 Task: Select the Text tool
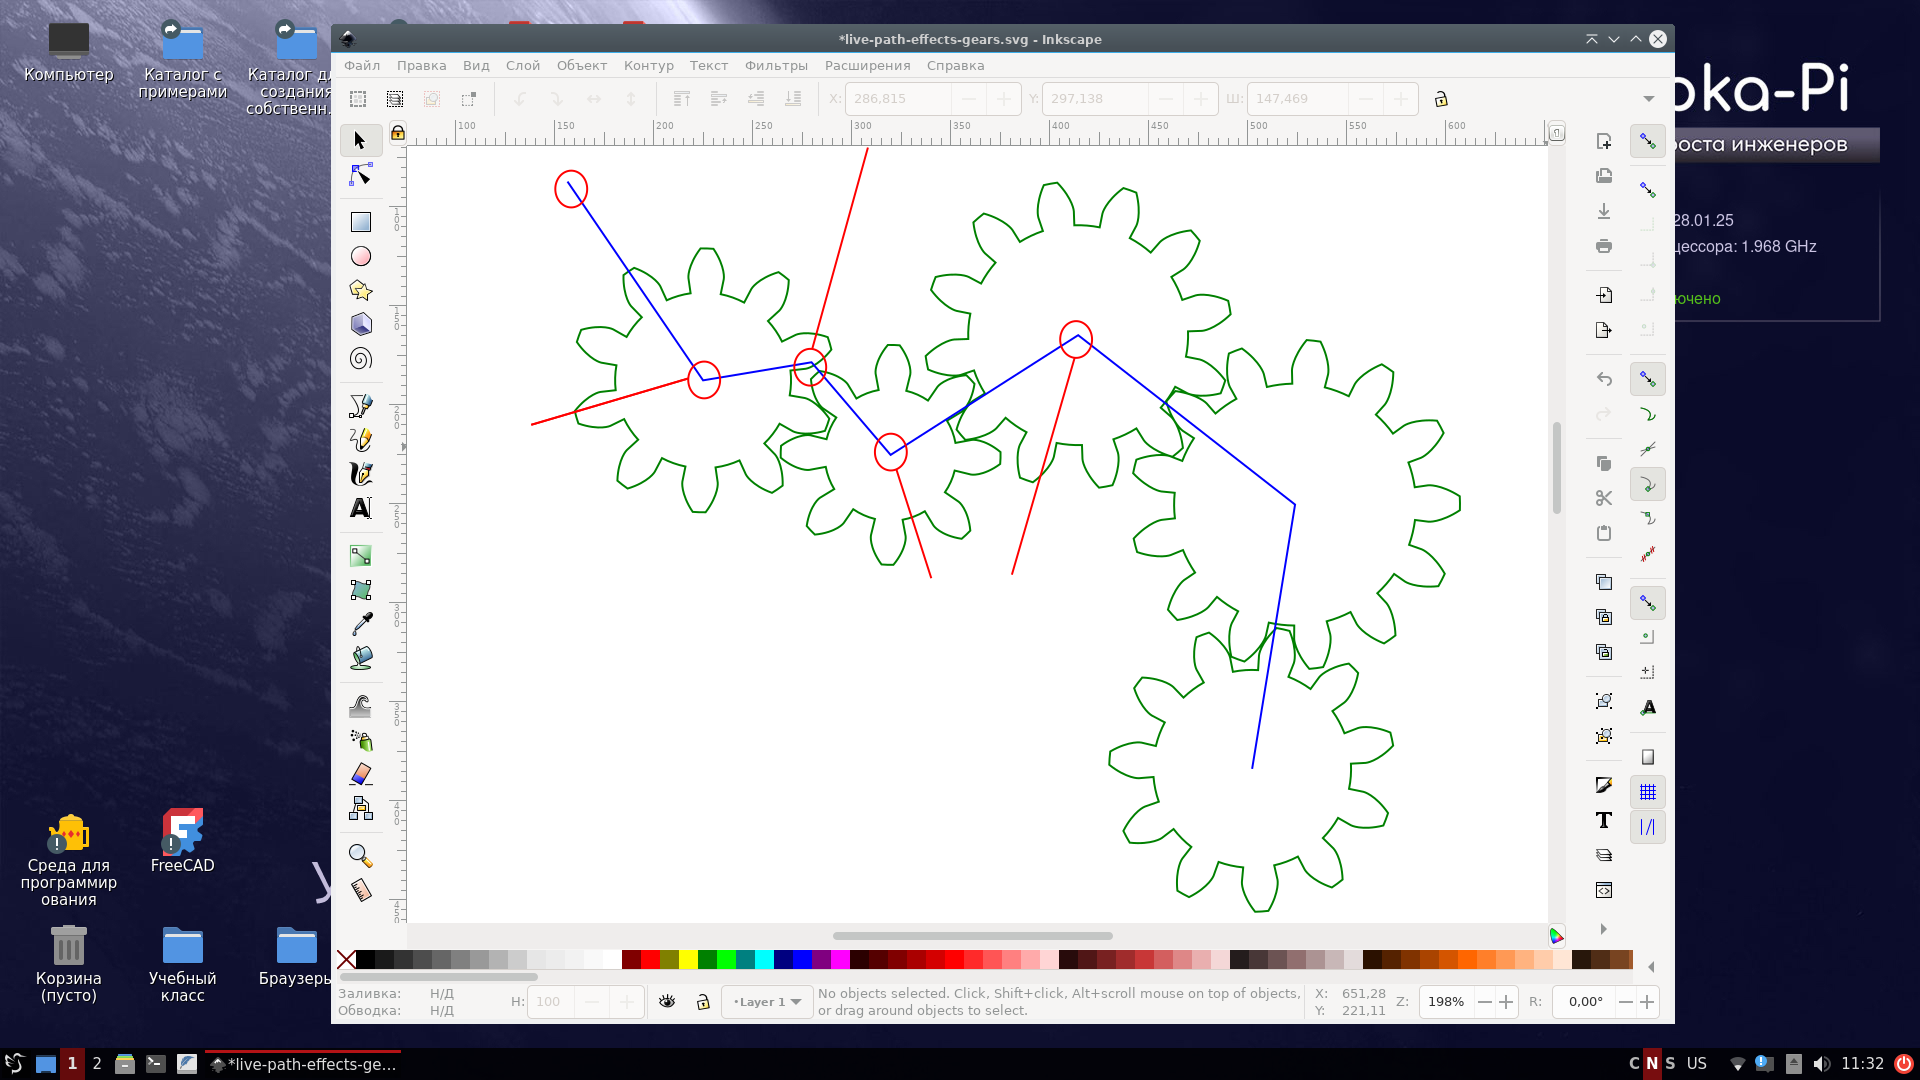click(x=360, y=507)
